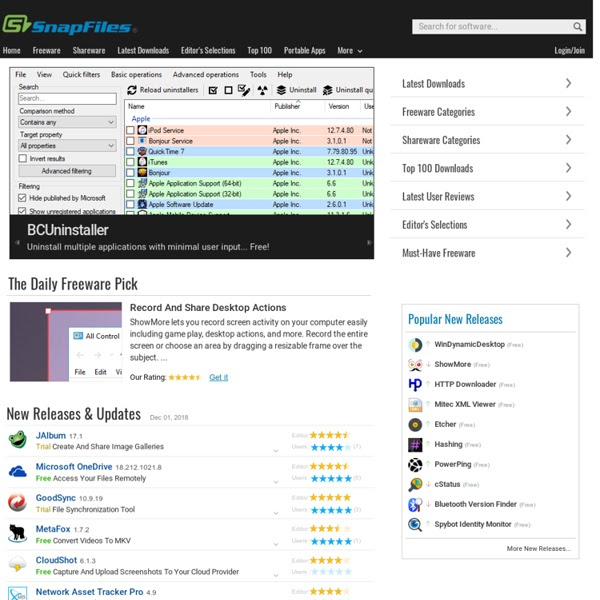This screenshot has width=600, height=600.
Task: Click the BCUninstaller banner screenshot
Action: tap(192, 141)
